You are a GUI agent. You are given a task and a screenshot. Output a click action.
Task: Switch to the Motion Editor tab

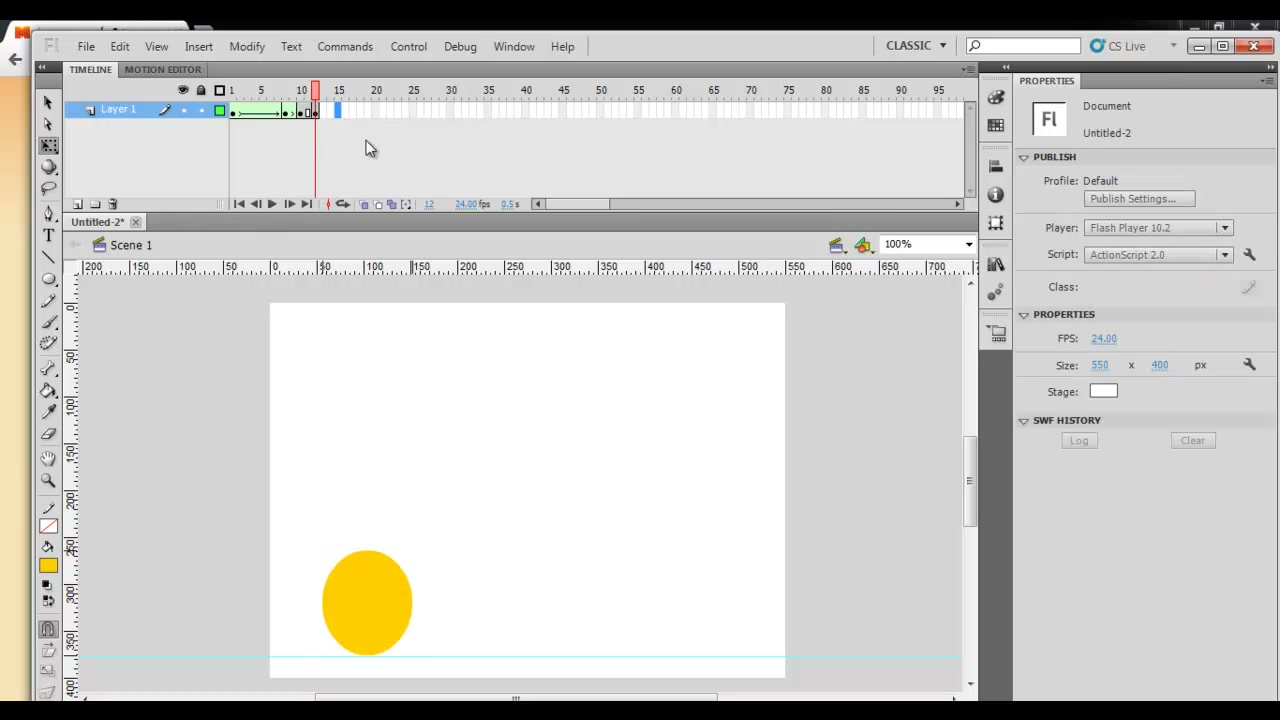click(163, 69)
